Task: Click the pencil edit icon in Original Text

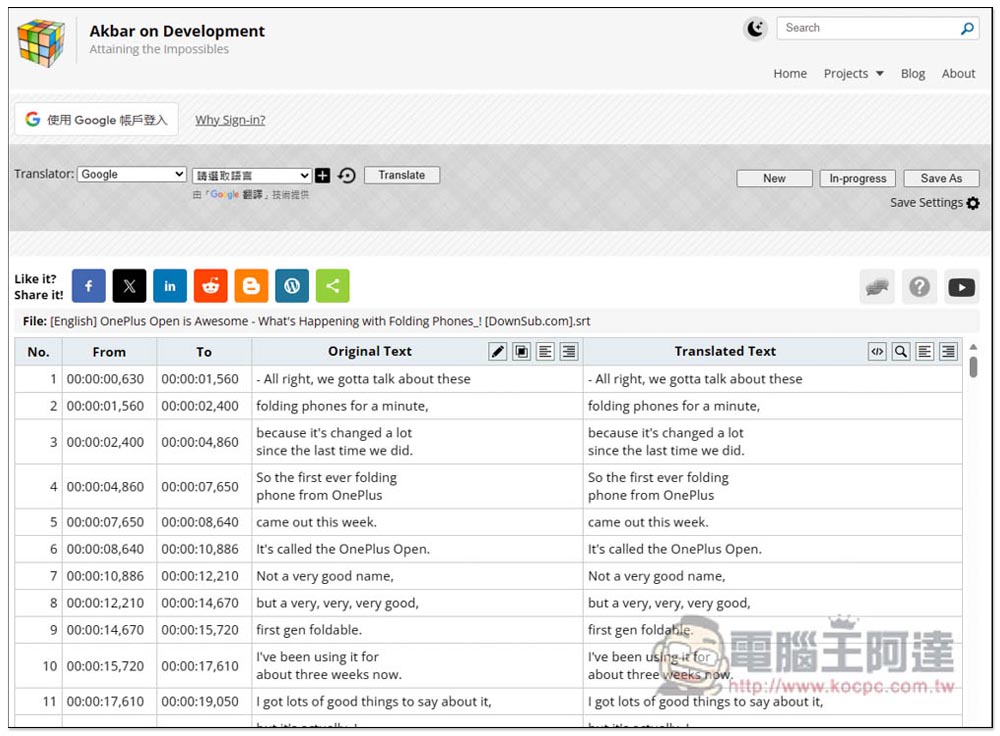Action: (497, 351)
